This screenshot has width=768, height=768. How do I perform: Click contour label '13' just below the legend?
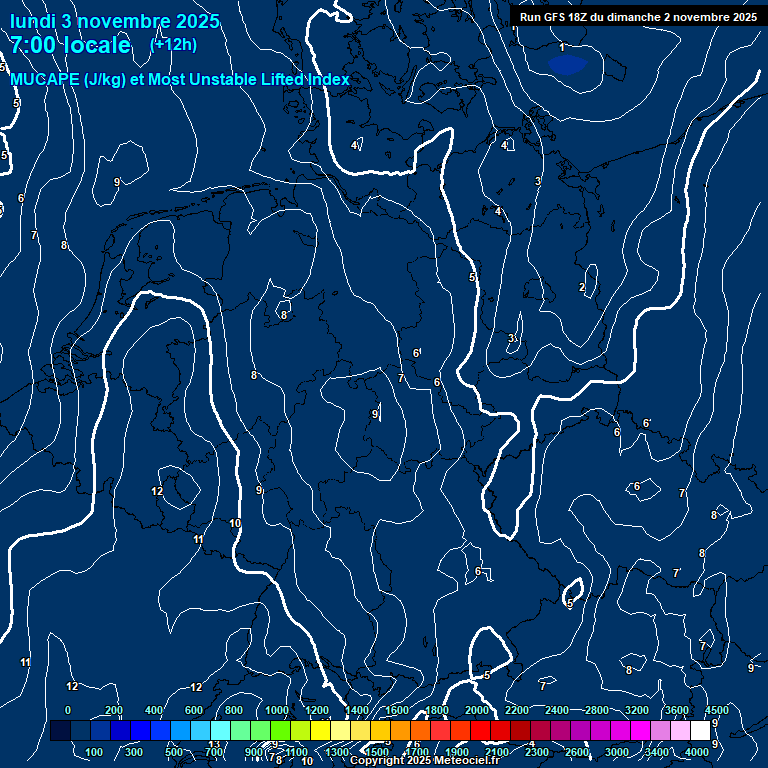214,744
